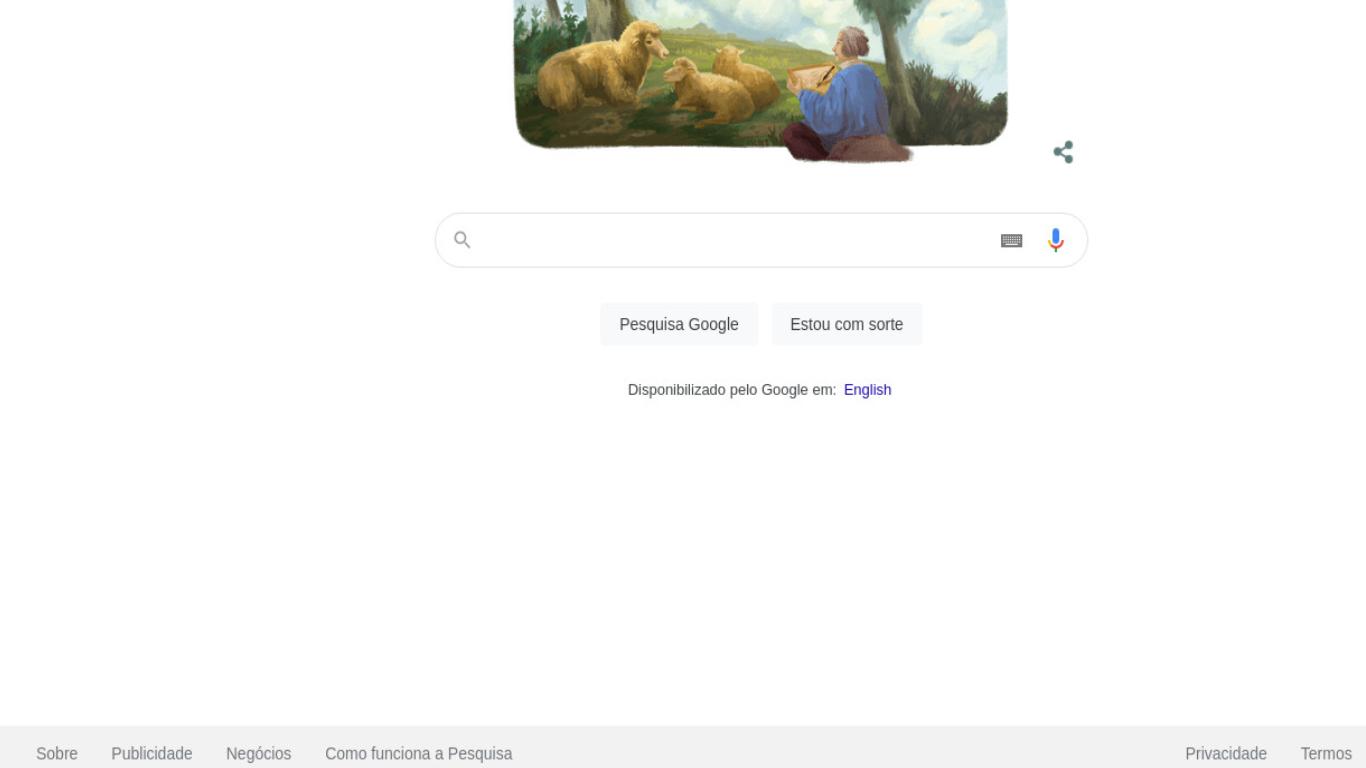Click the Estou com sorte button

click(846, 324)
